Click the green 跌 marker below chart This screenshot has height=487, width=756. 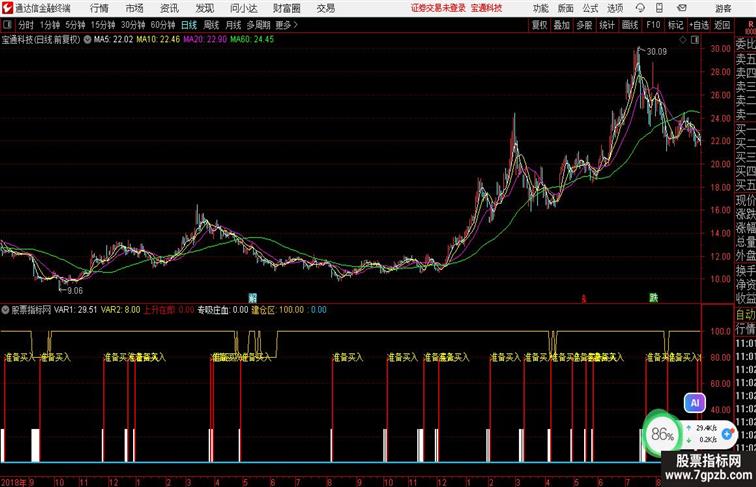[x=653, y=298]
